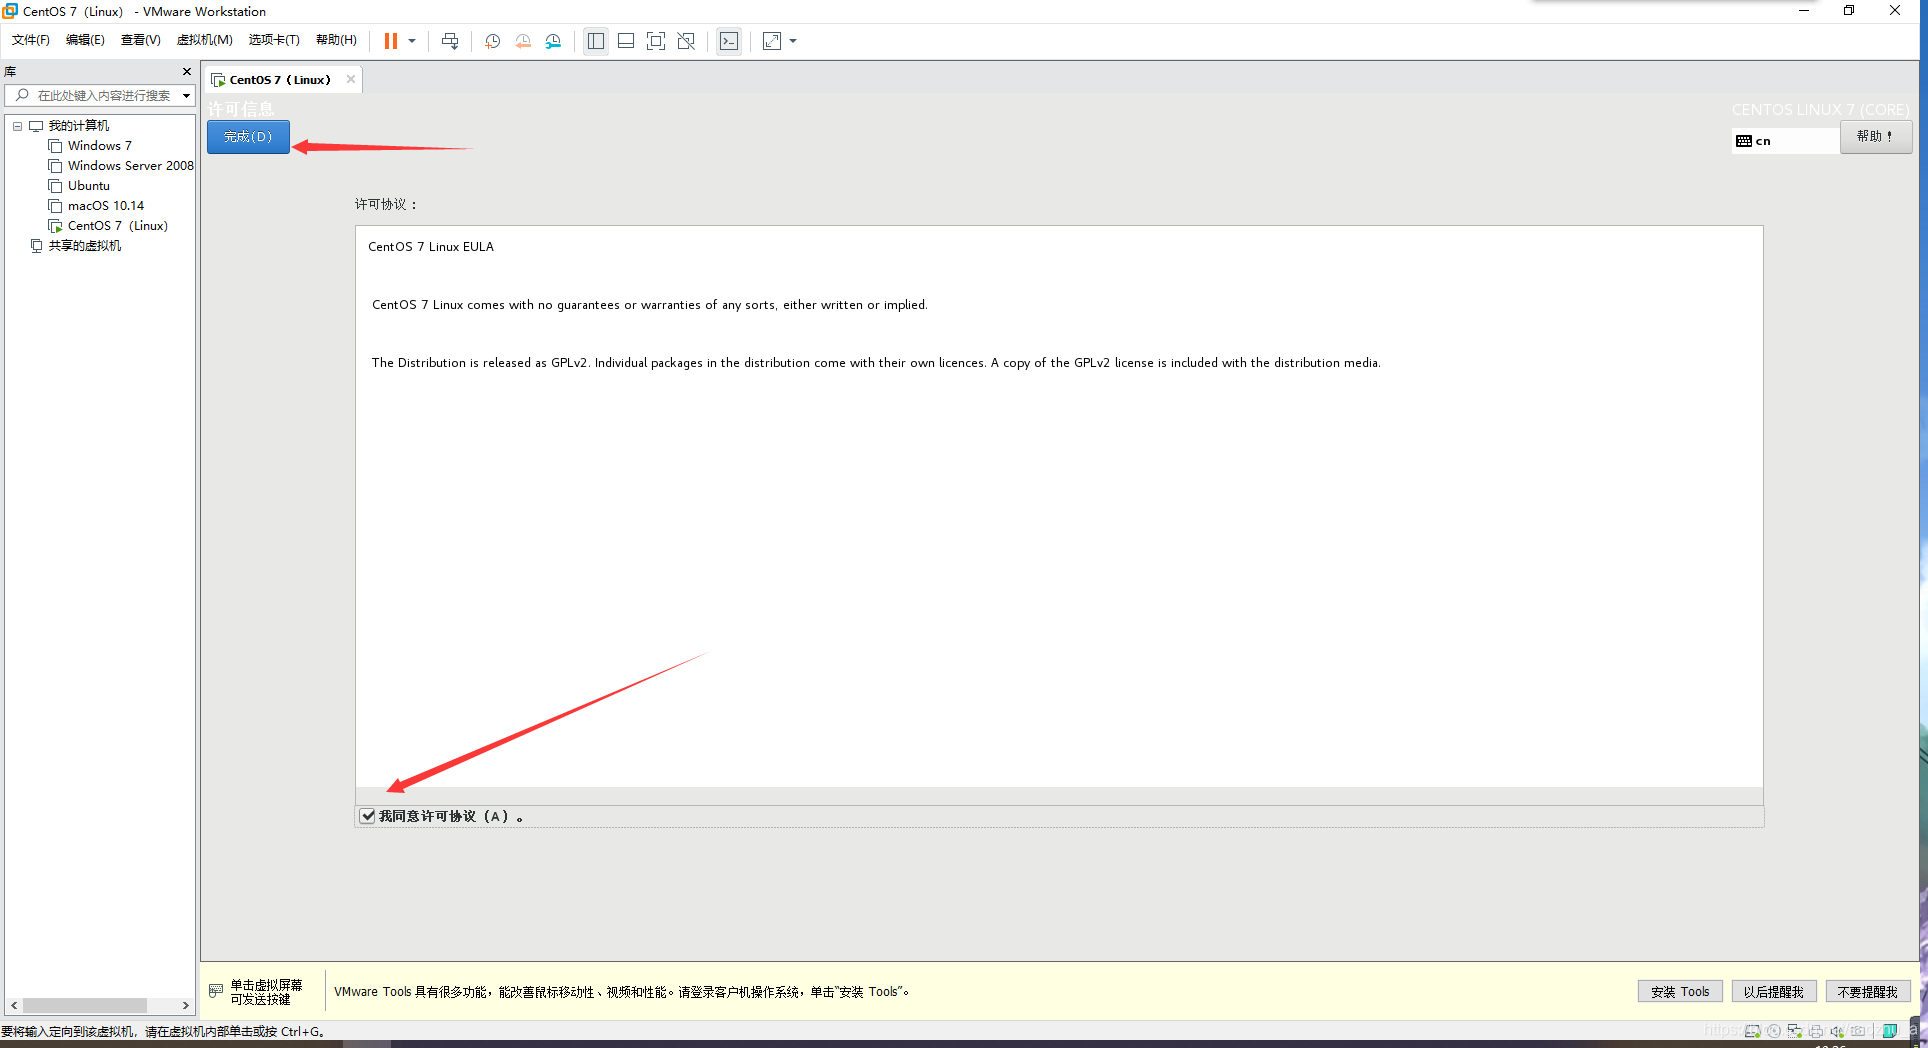Close the CentOS 7 (Linux) tab
This screenshot has width=1928, height=1048.
[351, 79]
